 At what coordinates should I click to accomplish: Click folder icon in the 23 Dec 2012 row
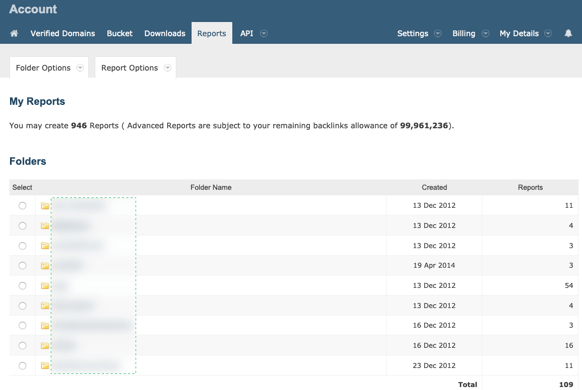(45, 366)
